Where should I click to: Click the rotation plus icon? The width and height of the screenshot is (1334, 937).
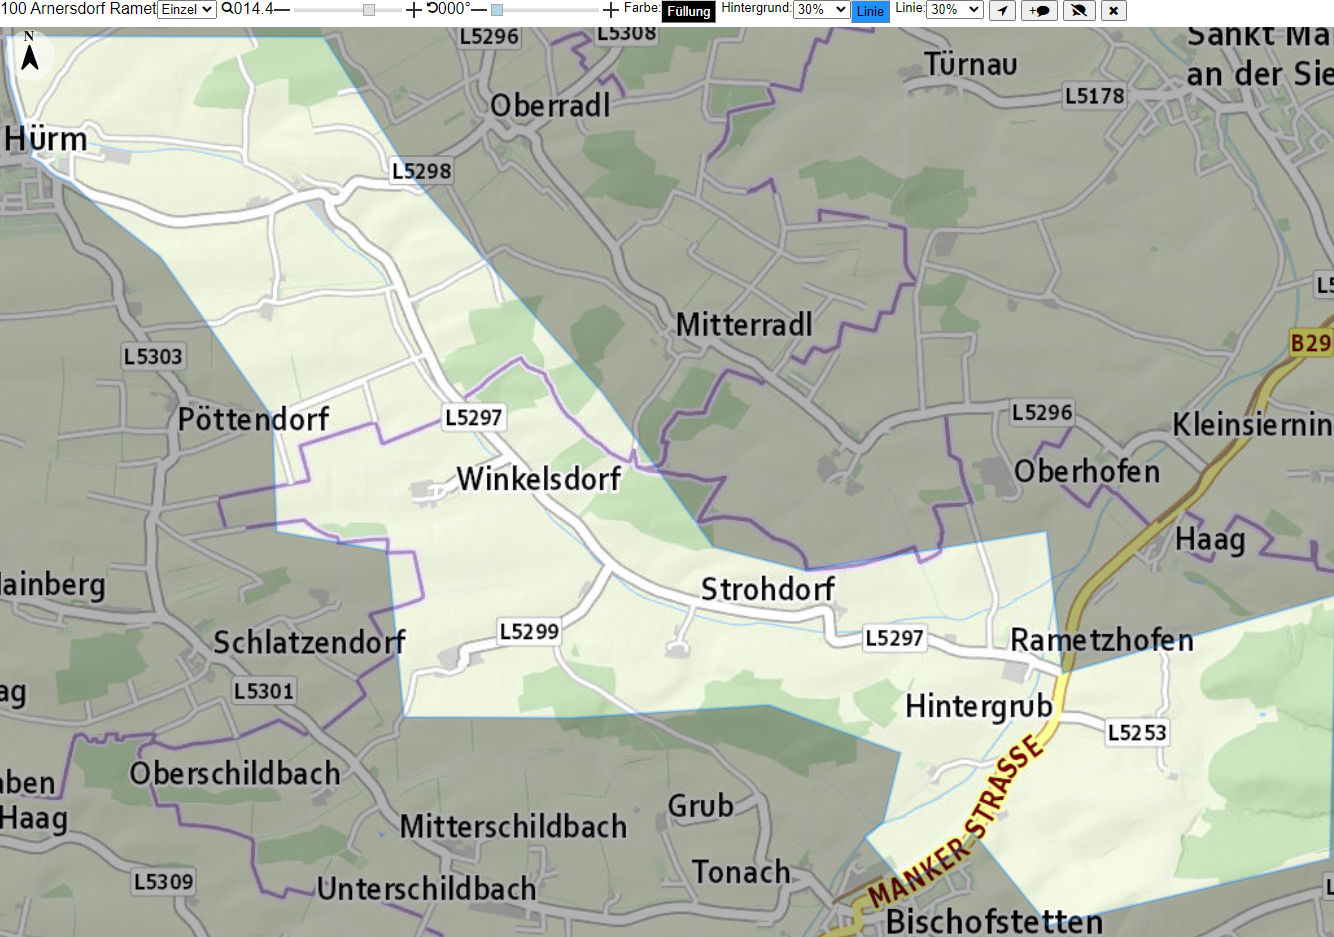tap(611, 9)
